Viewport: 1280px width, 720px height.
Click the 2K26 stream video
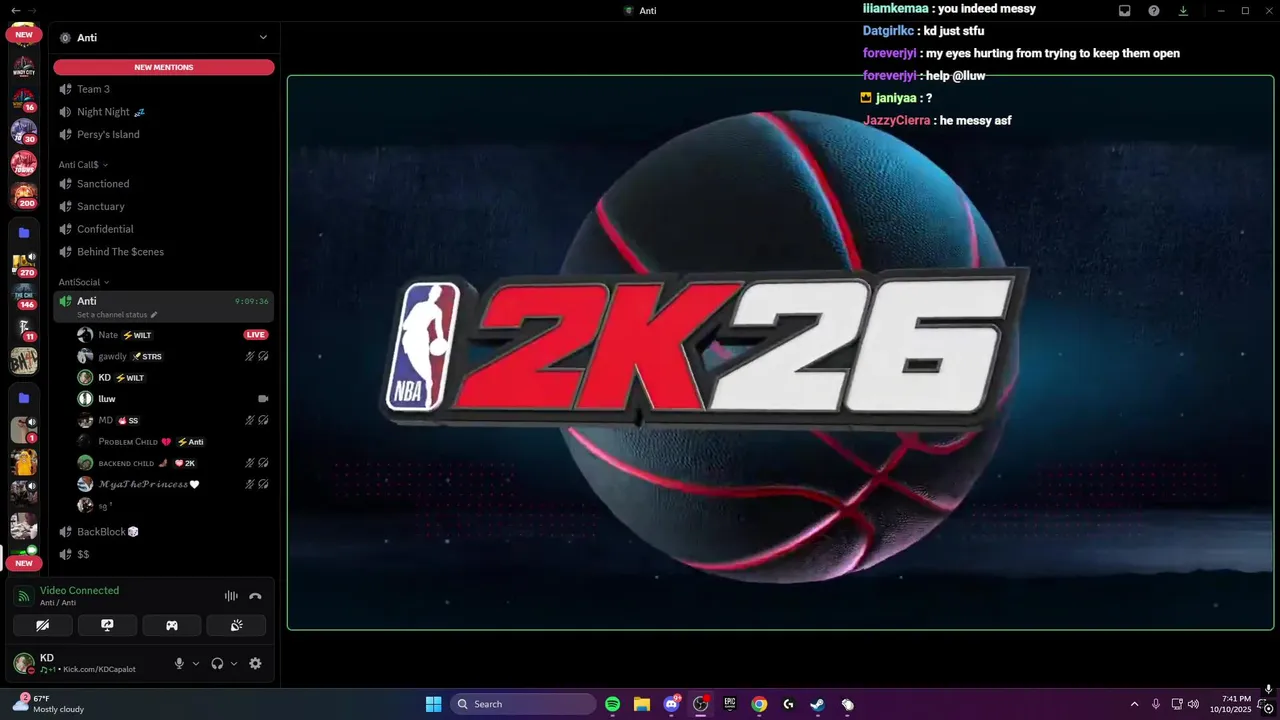click(780, 353)
